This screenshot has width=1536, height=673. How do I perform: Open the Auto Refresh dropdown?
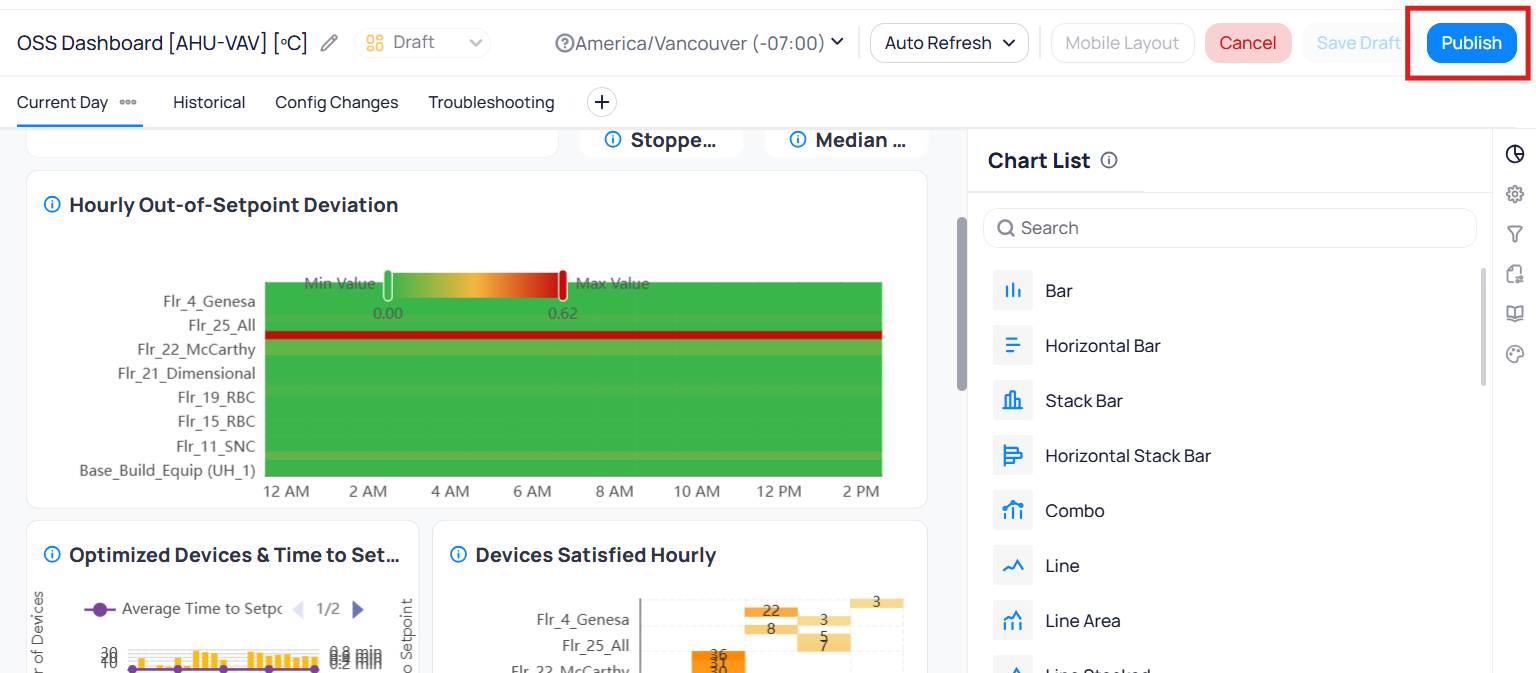coord(949,43)
